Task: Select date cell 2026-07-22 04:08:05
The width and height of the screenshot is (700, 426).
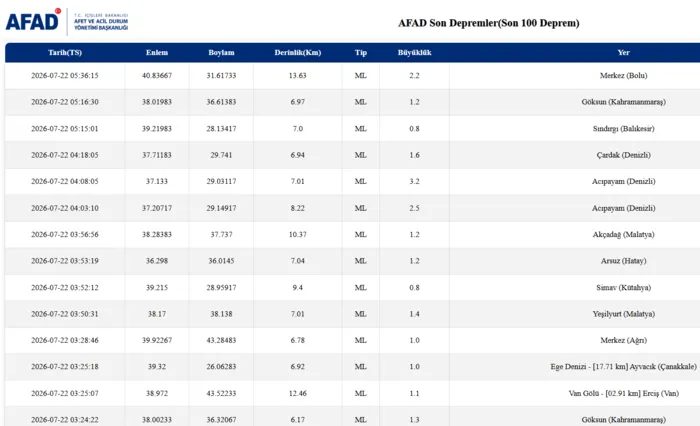Action: pyautogui.click(x=65, y=181)
